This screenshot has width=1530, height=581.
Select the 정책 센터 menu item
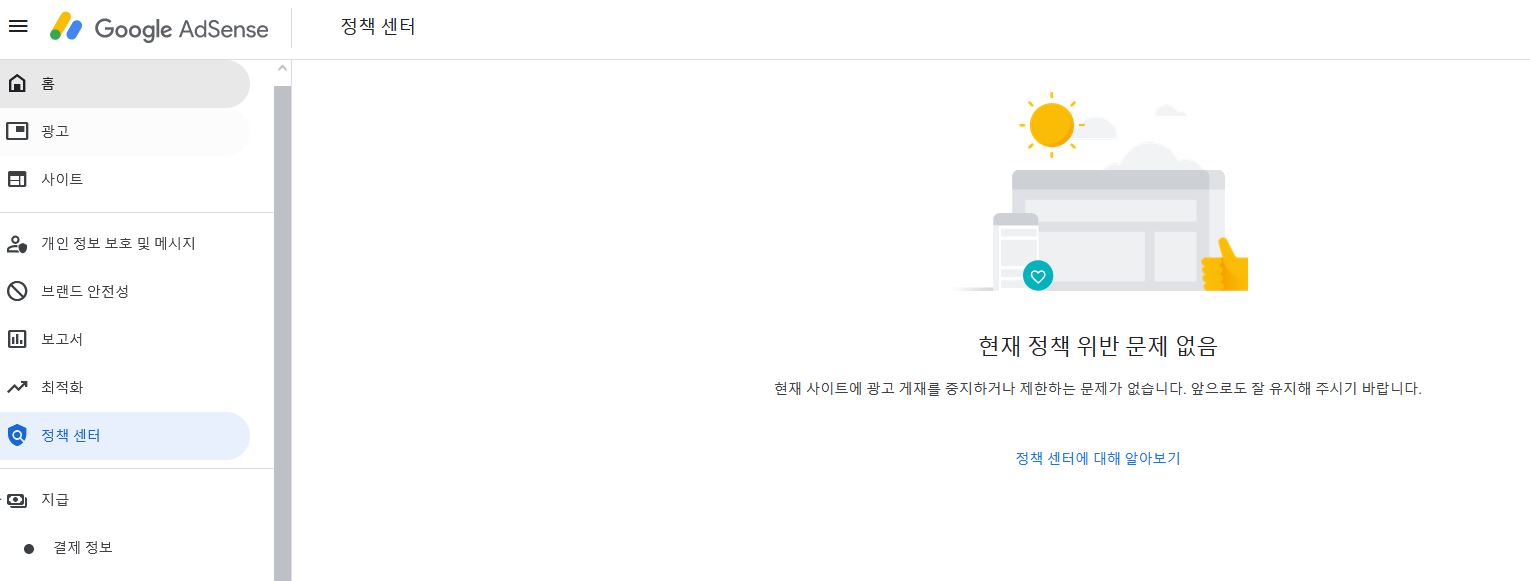tap(125, 435)
